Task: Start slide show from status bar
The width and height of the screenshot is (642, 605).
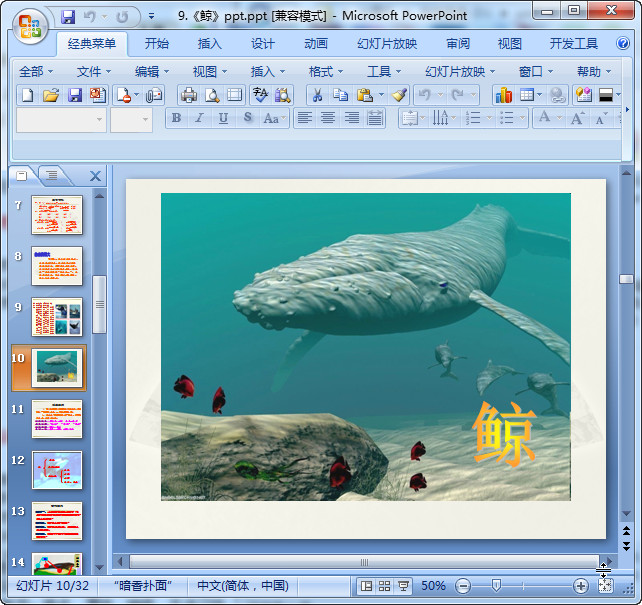Action: (403, 586)
